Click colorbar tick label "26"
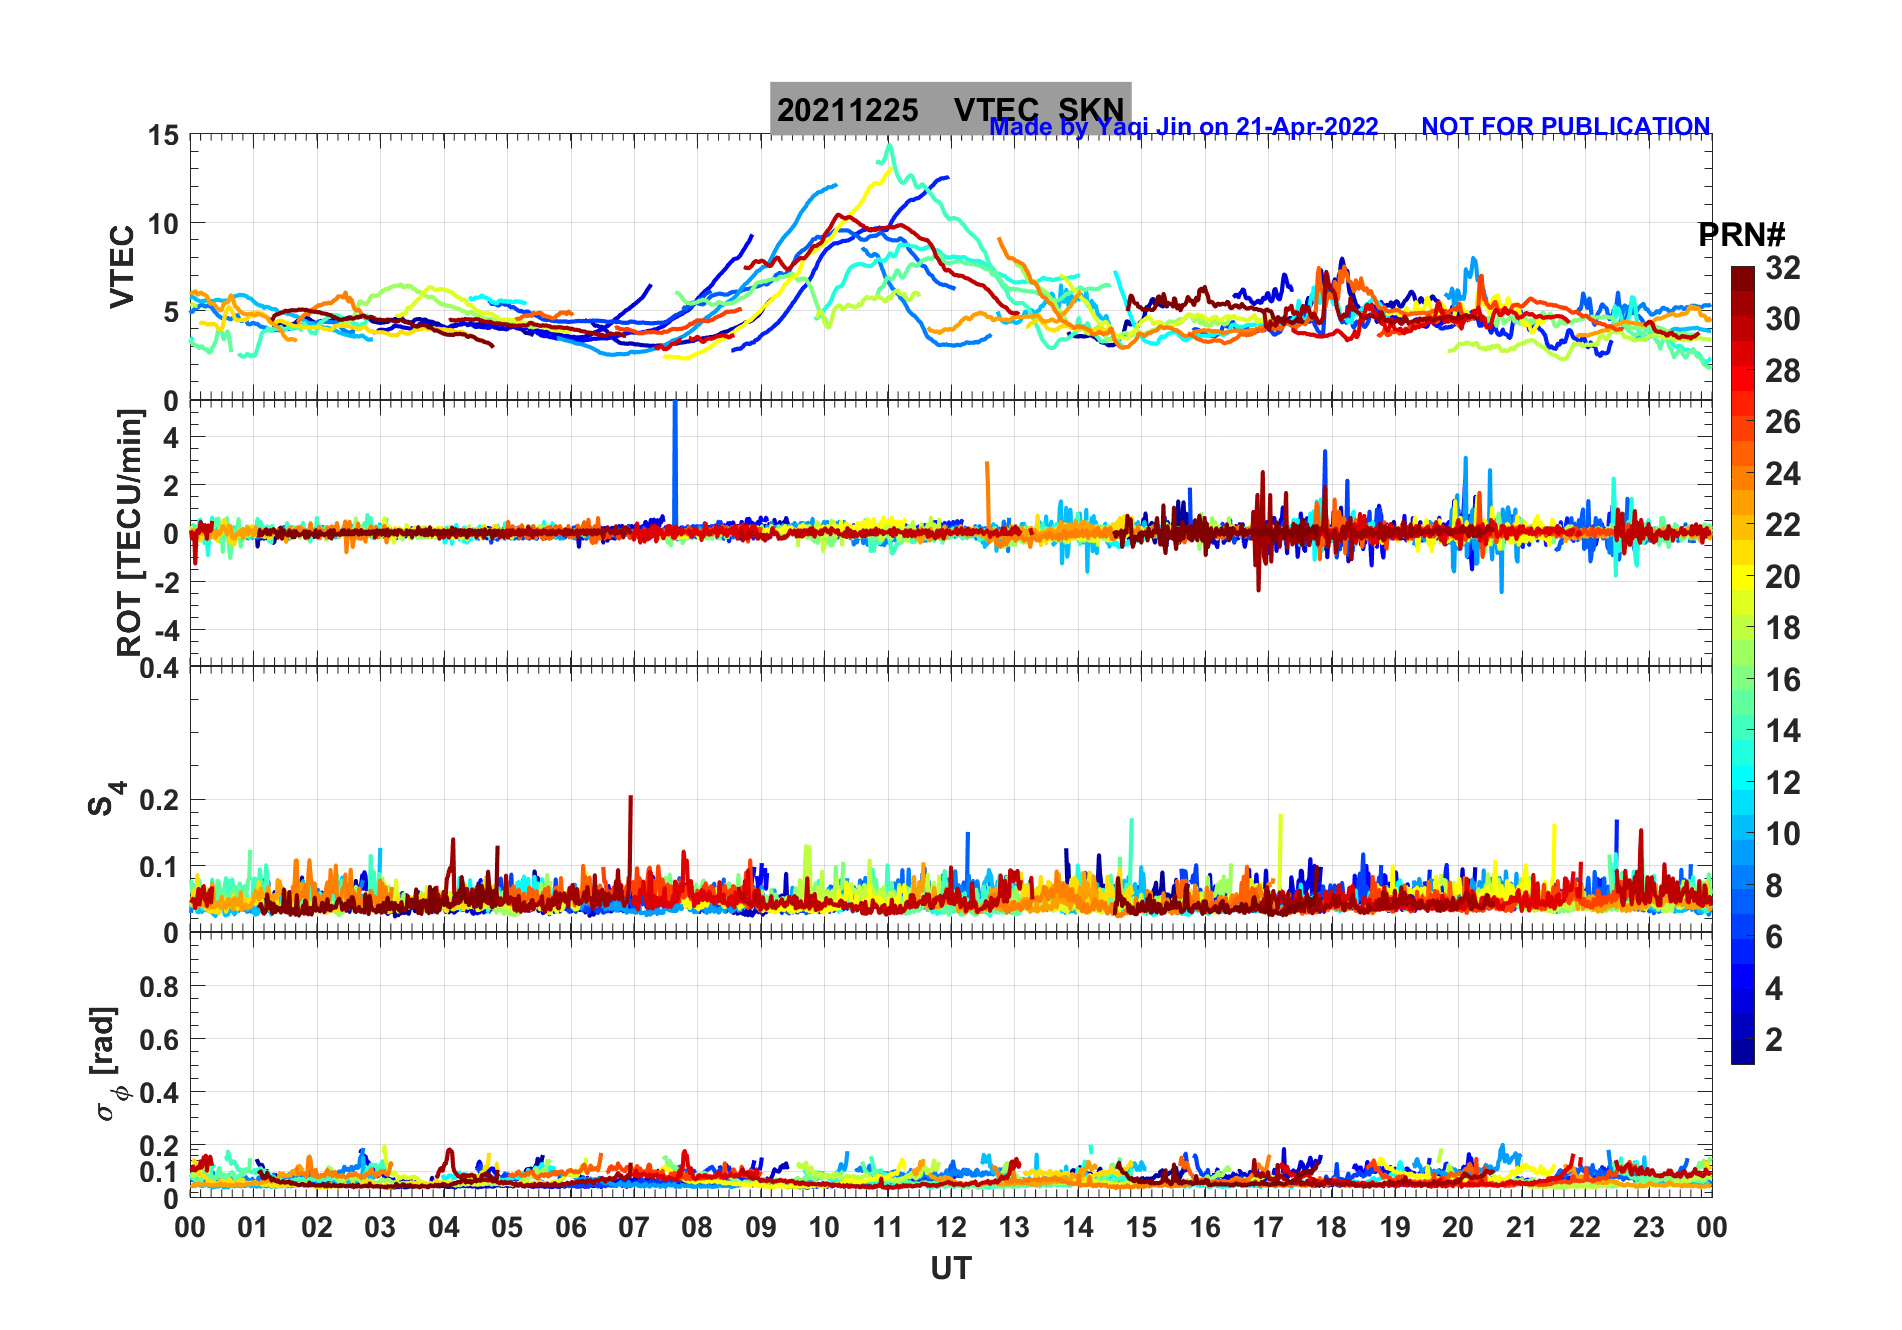 tap(1782, 422)
